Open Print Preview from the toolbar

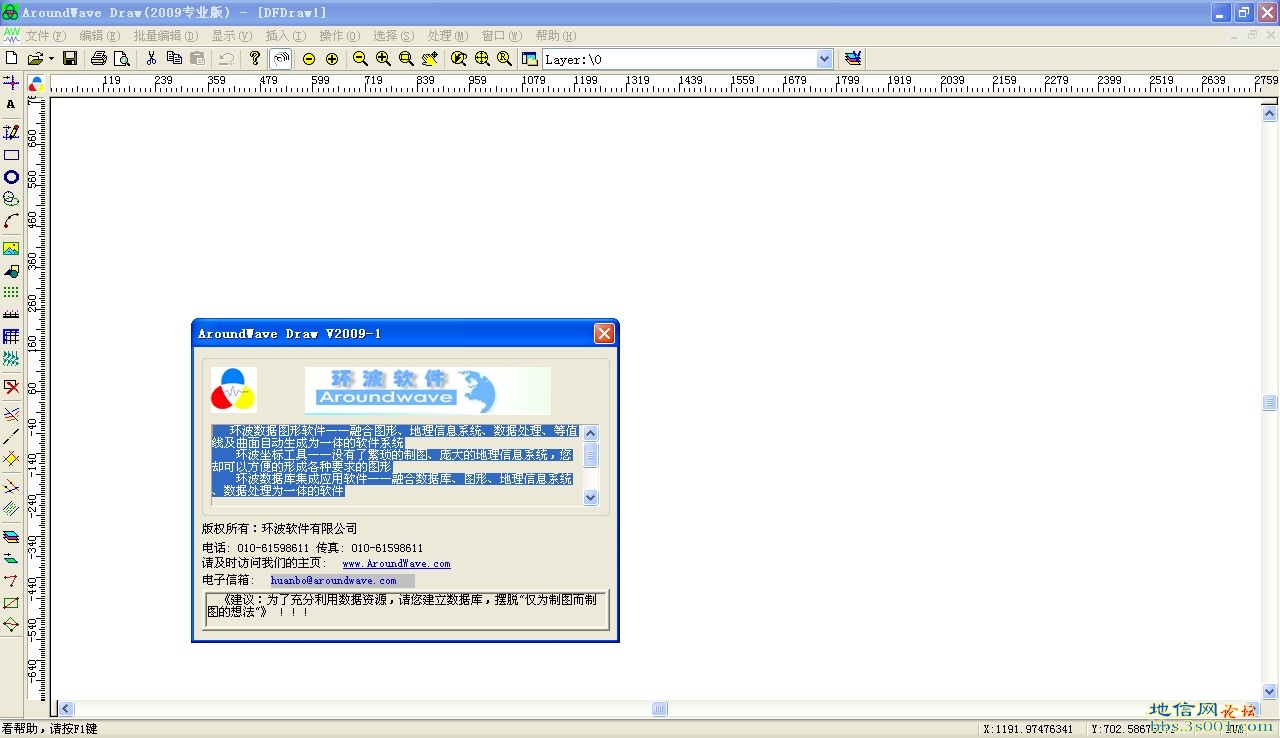pyautogui.click(x=121, y=59)
